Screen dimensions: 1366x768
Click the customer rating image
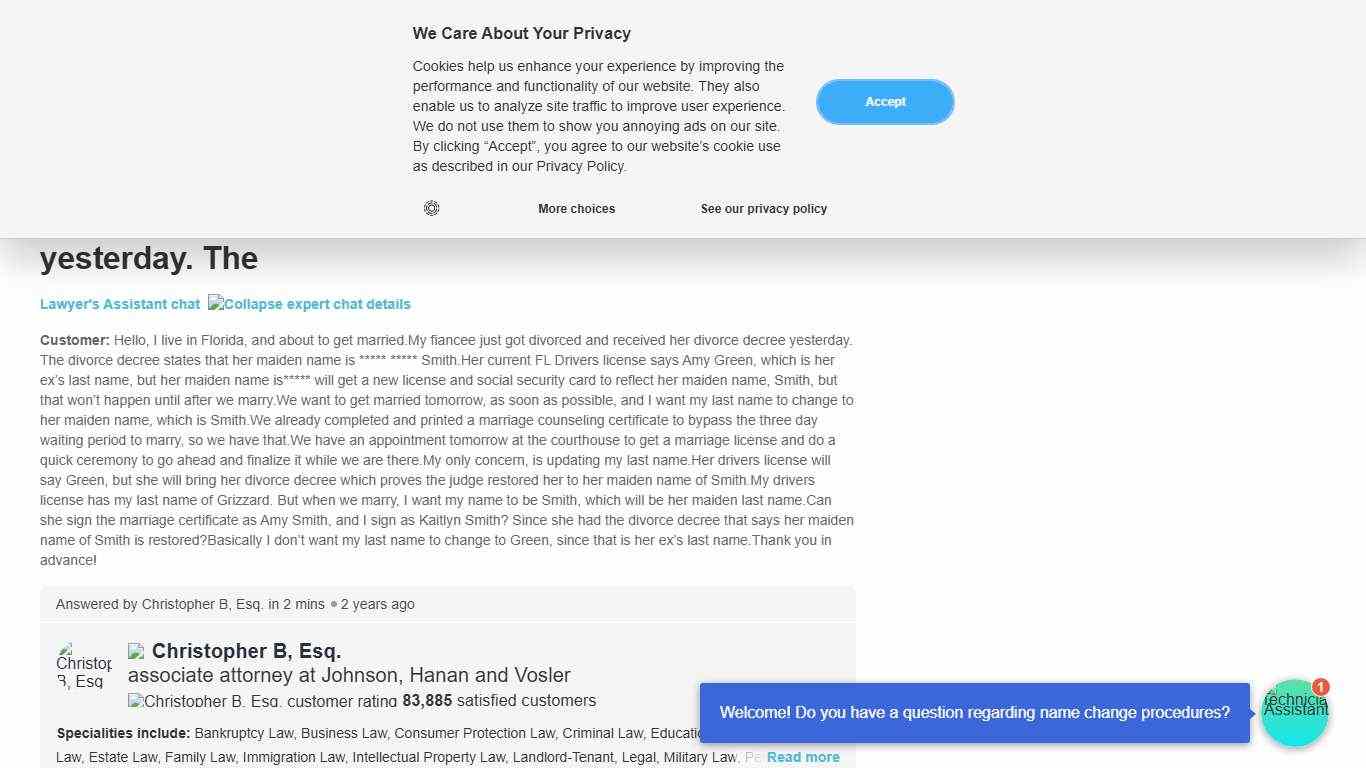(262, 700)
